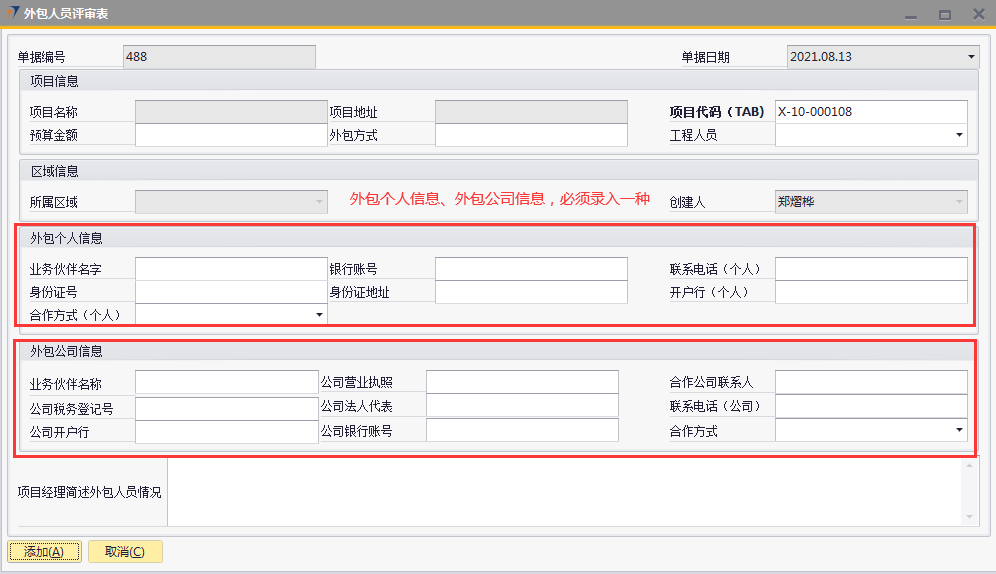Select the 业务伙伴名字 input field
Viewport: 996px width, 574px height.
click(x=231, y=269)
